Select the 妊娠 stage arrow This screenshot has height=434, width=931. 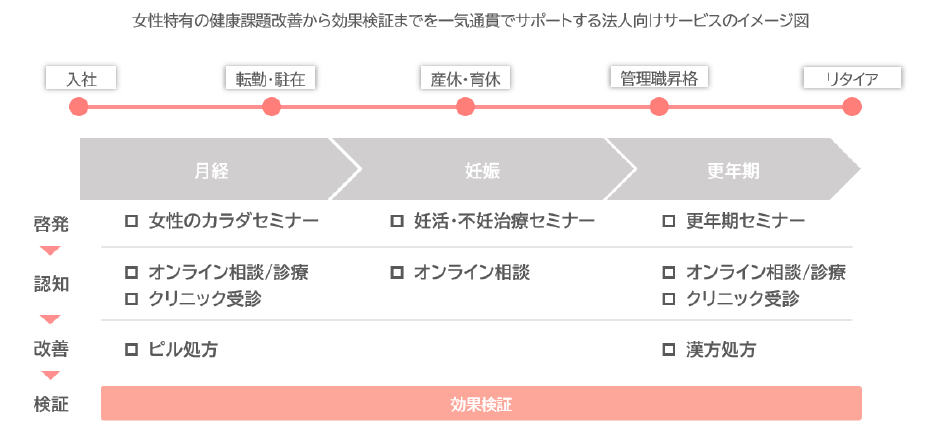click(x=482, y=170)
